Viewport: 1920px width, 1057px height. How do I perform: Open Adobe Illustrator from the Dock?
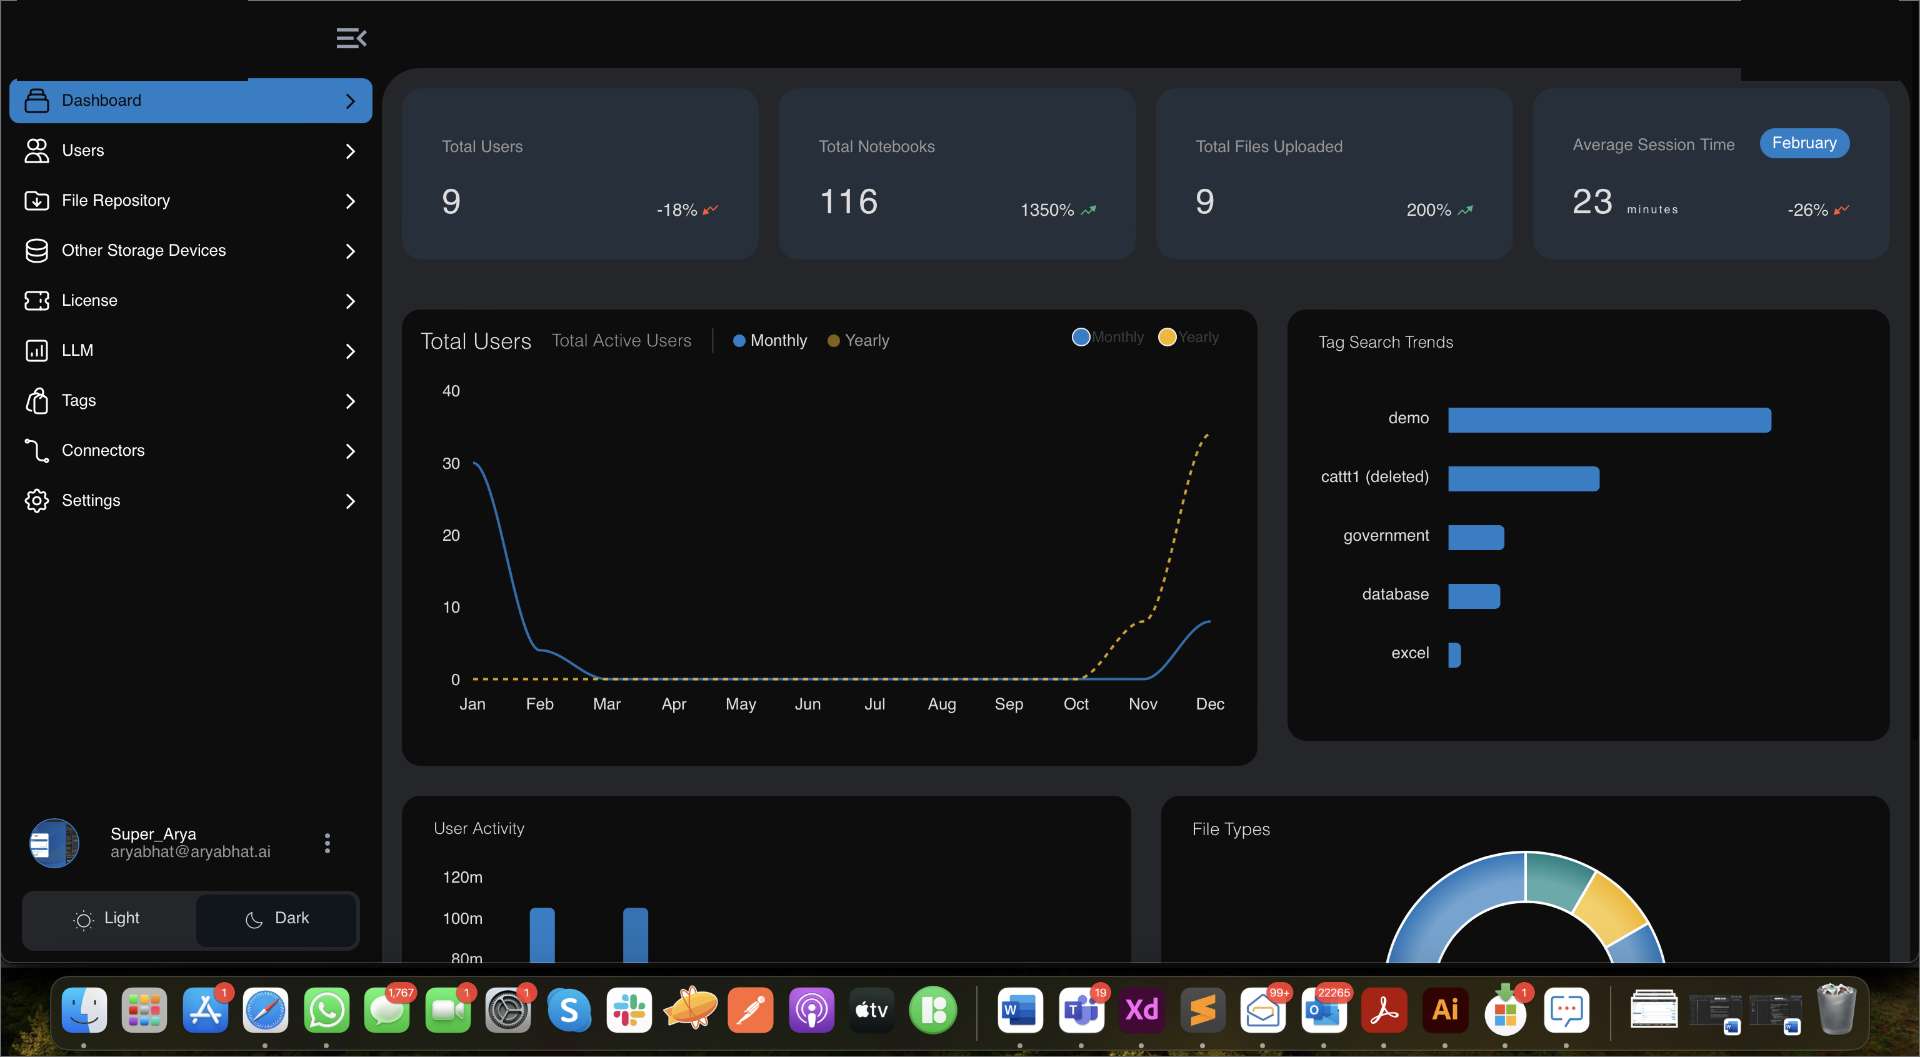1444,1011
